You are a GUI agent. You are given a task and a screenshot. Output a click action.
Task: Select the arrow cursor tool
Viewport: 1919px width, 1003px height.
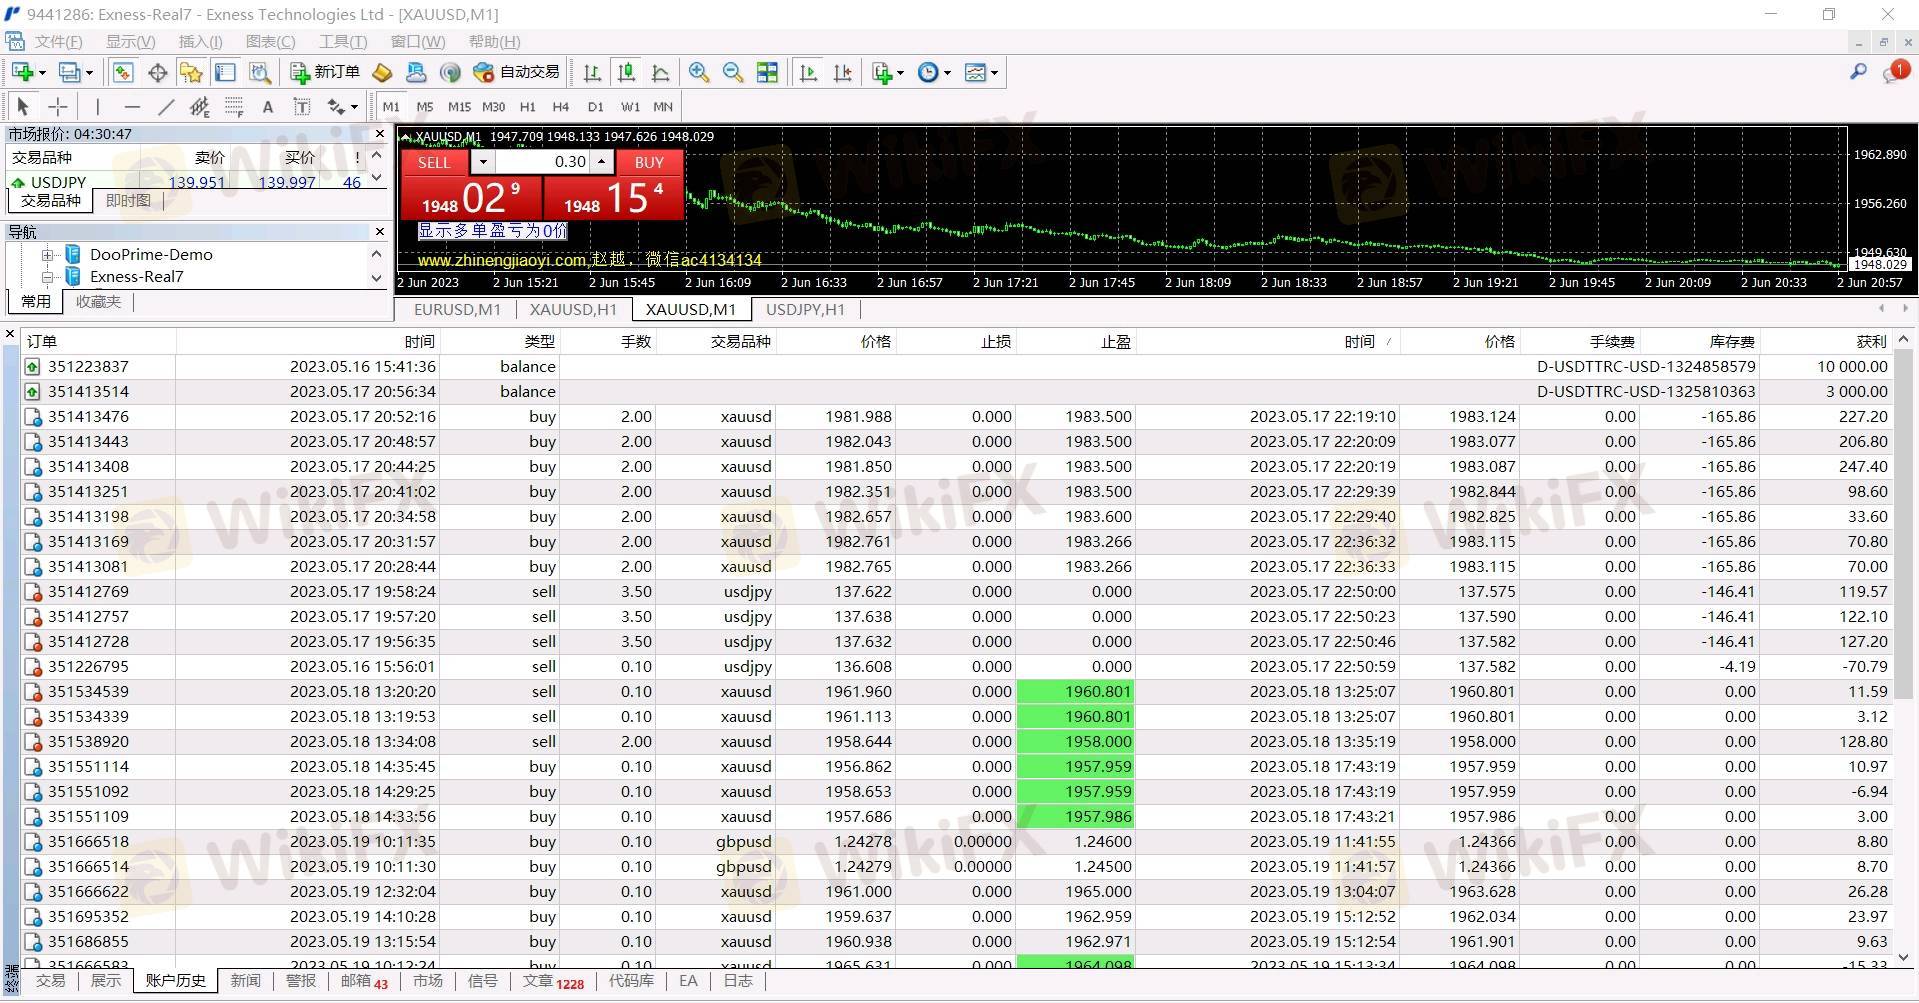pyautogui.click(x=23, y=106)
